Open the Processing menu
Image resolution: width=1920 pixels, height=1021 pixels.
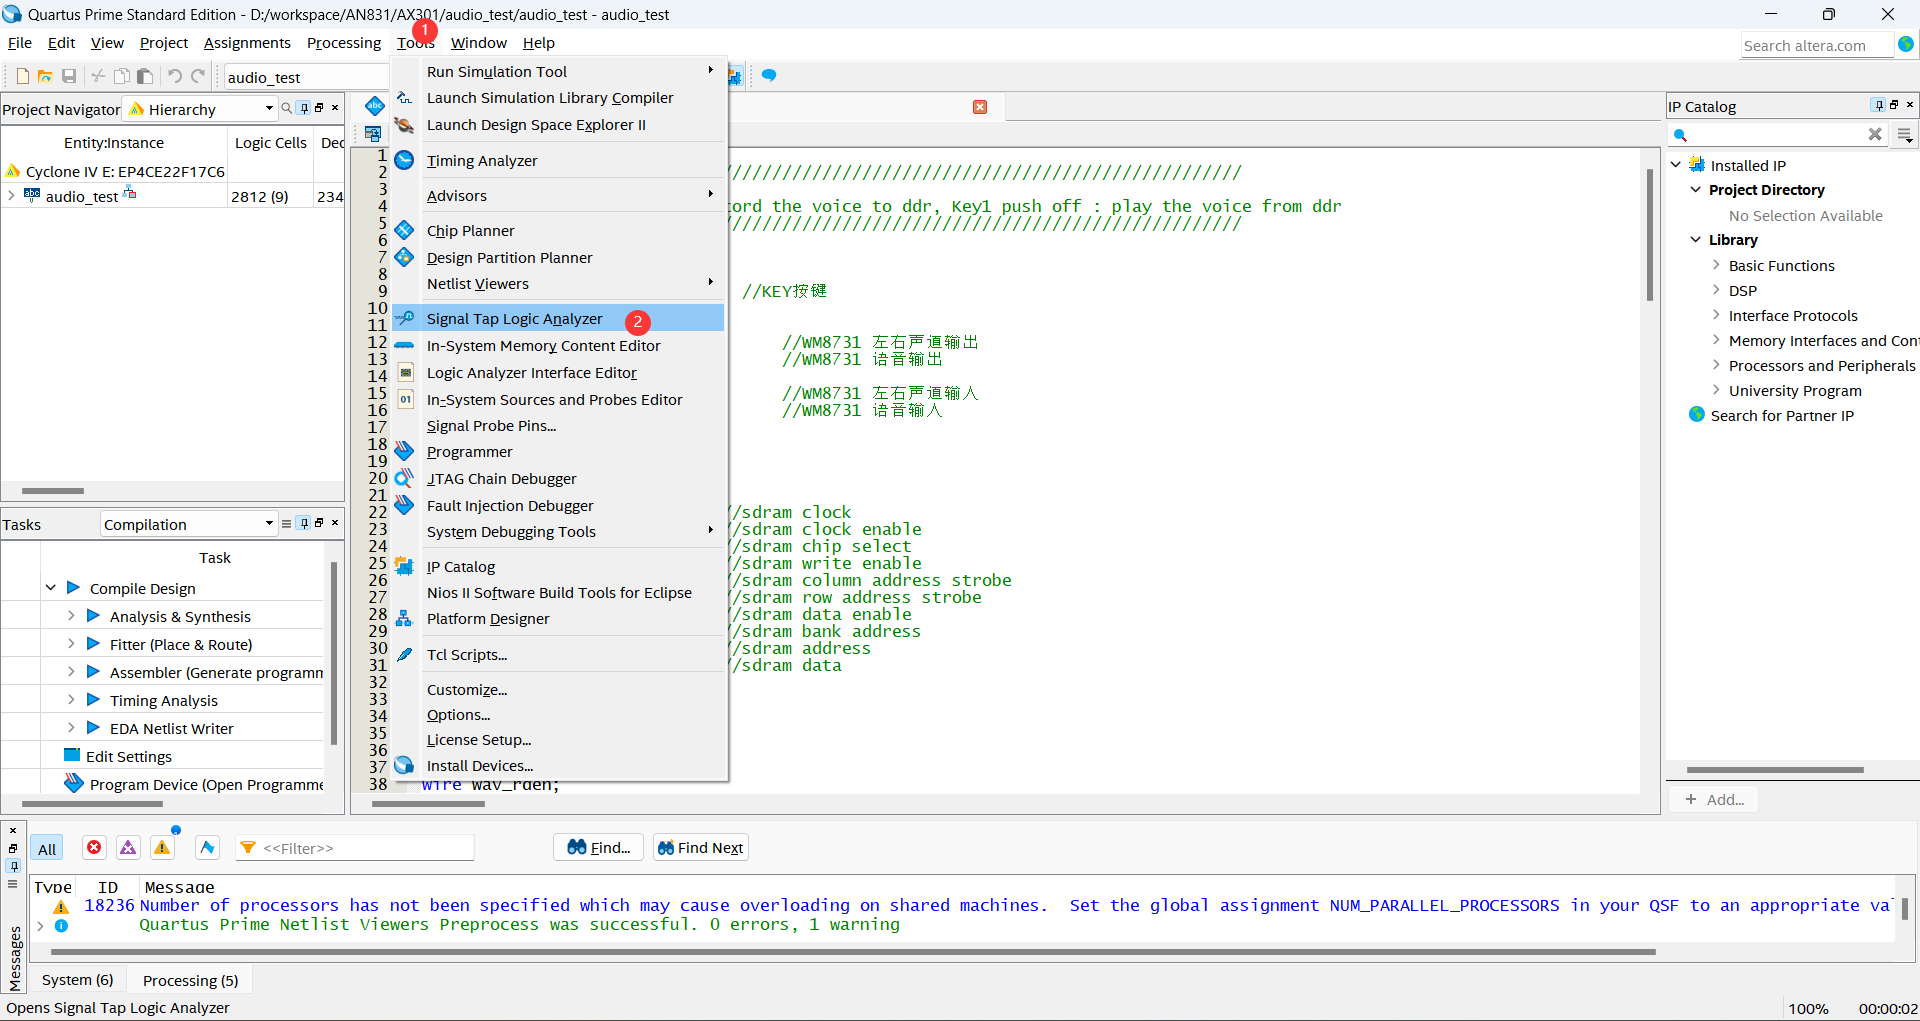[x=344, y=42]
